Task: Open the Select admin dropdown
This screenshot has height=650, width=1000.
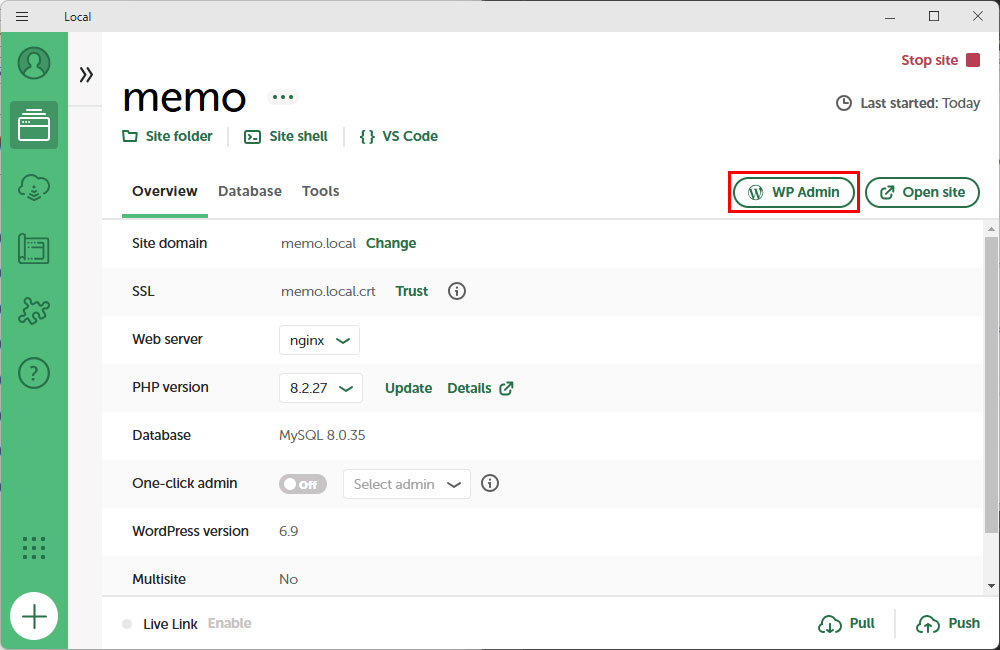Action: point(406,484)
